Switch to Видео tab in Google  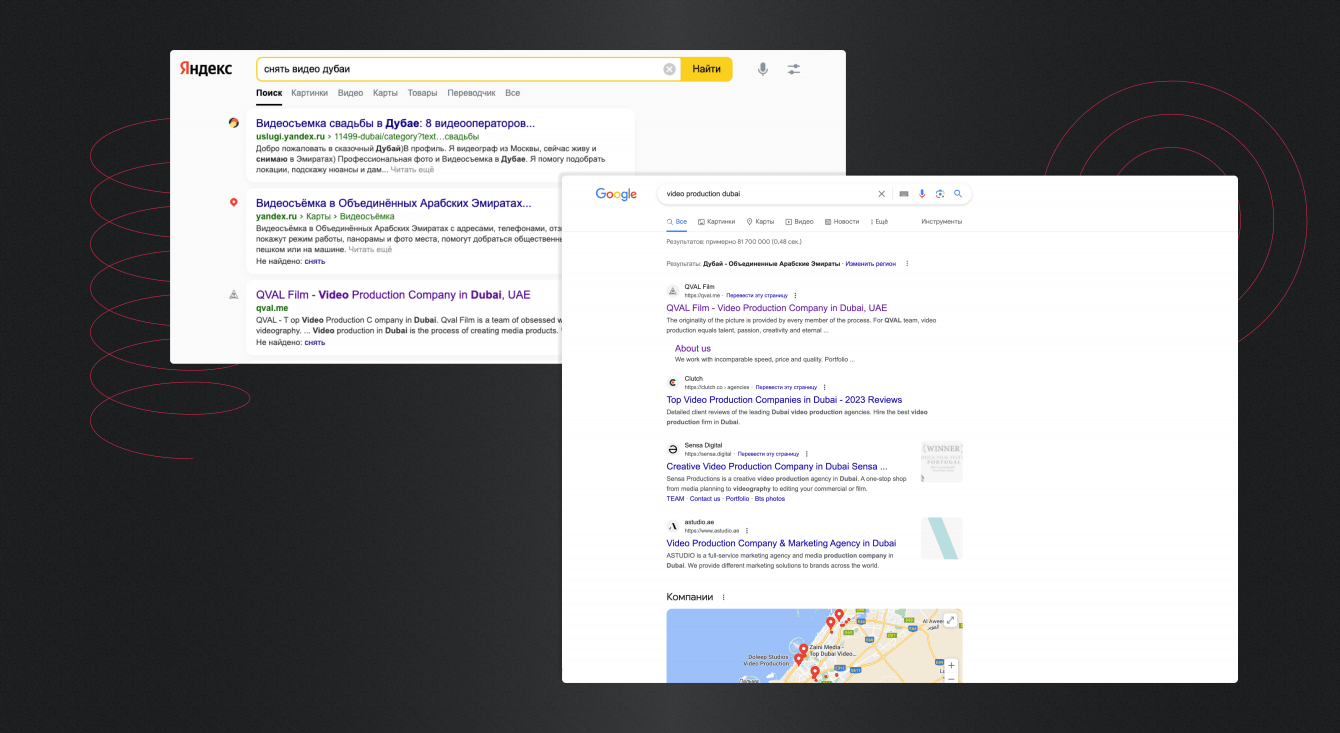[x=800, y=221]
